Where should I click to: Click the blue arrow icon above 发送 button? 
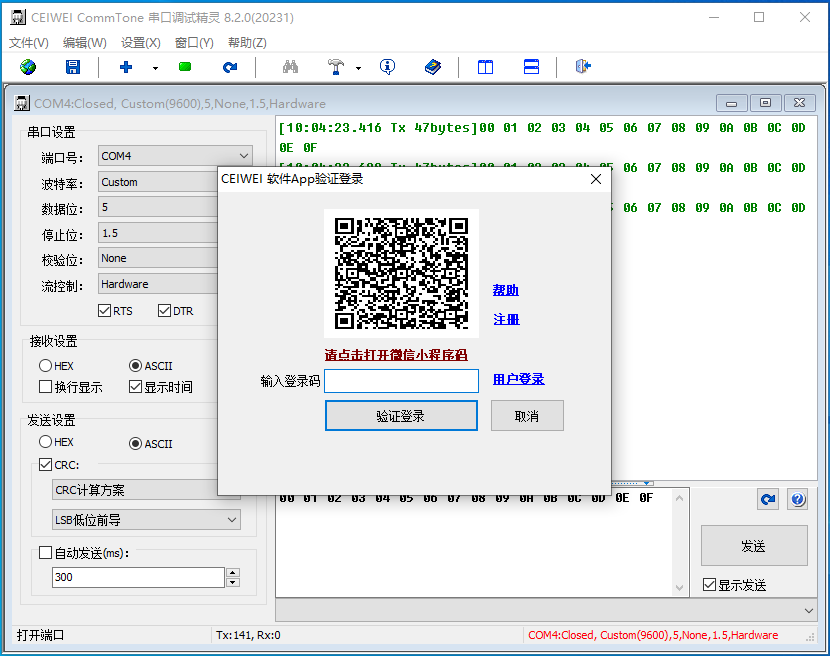[x=768, y=499]
